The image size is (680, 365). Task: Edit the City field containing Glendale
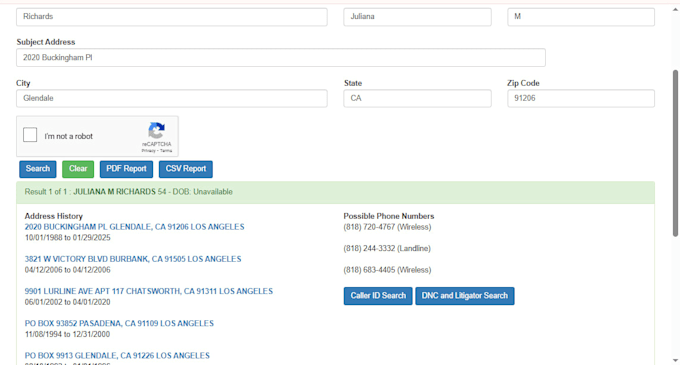(172, 98)
